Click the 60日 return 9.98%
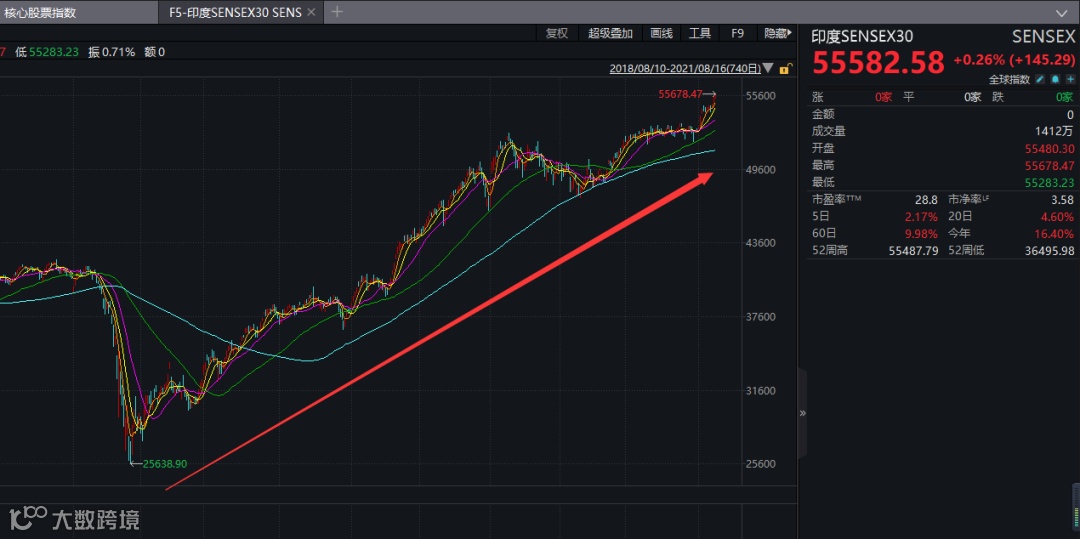The width and height of the screenshot is (1080, 539). point(923,233)
